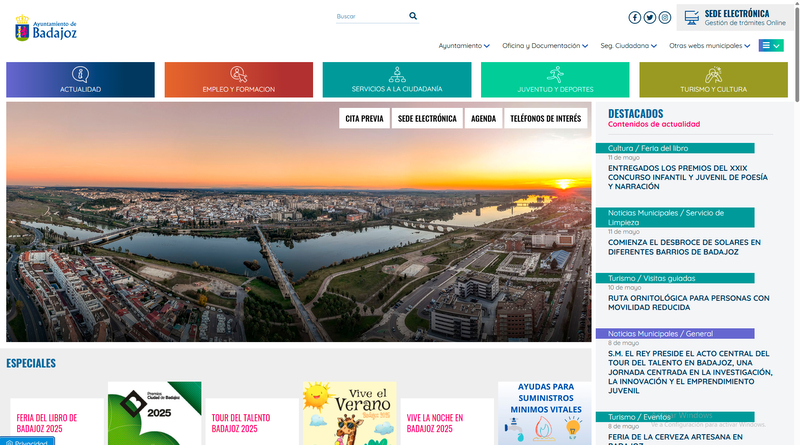The height and width of the screenshot is (445, 800).
Task: Open JUVENTUD Y DEPORTES tile
Action: tap(555, 80)
